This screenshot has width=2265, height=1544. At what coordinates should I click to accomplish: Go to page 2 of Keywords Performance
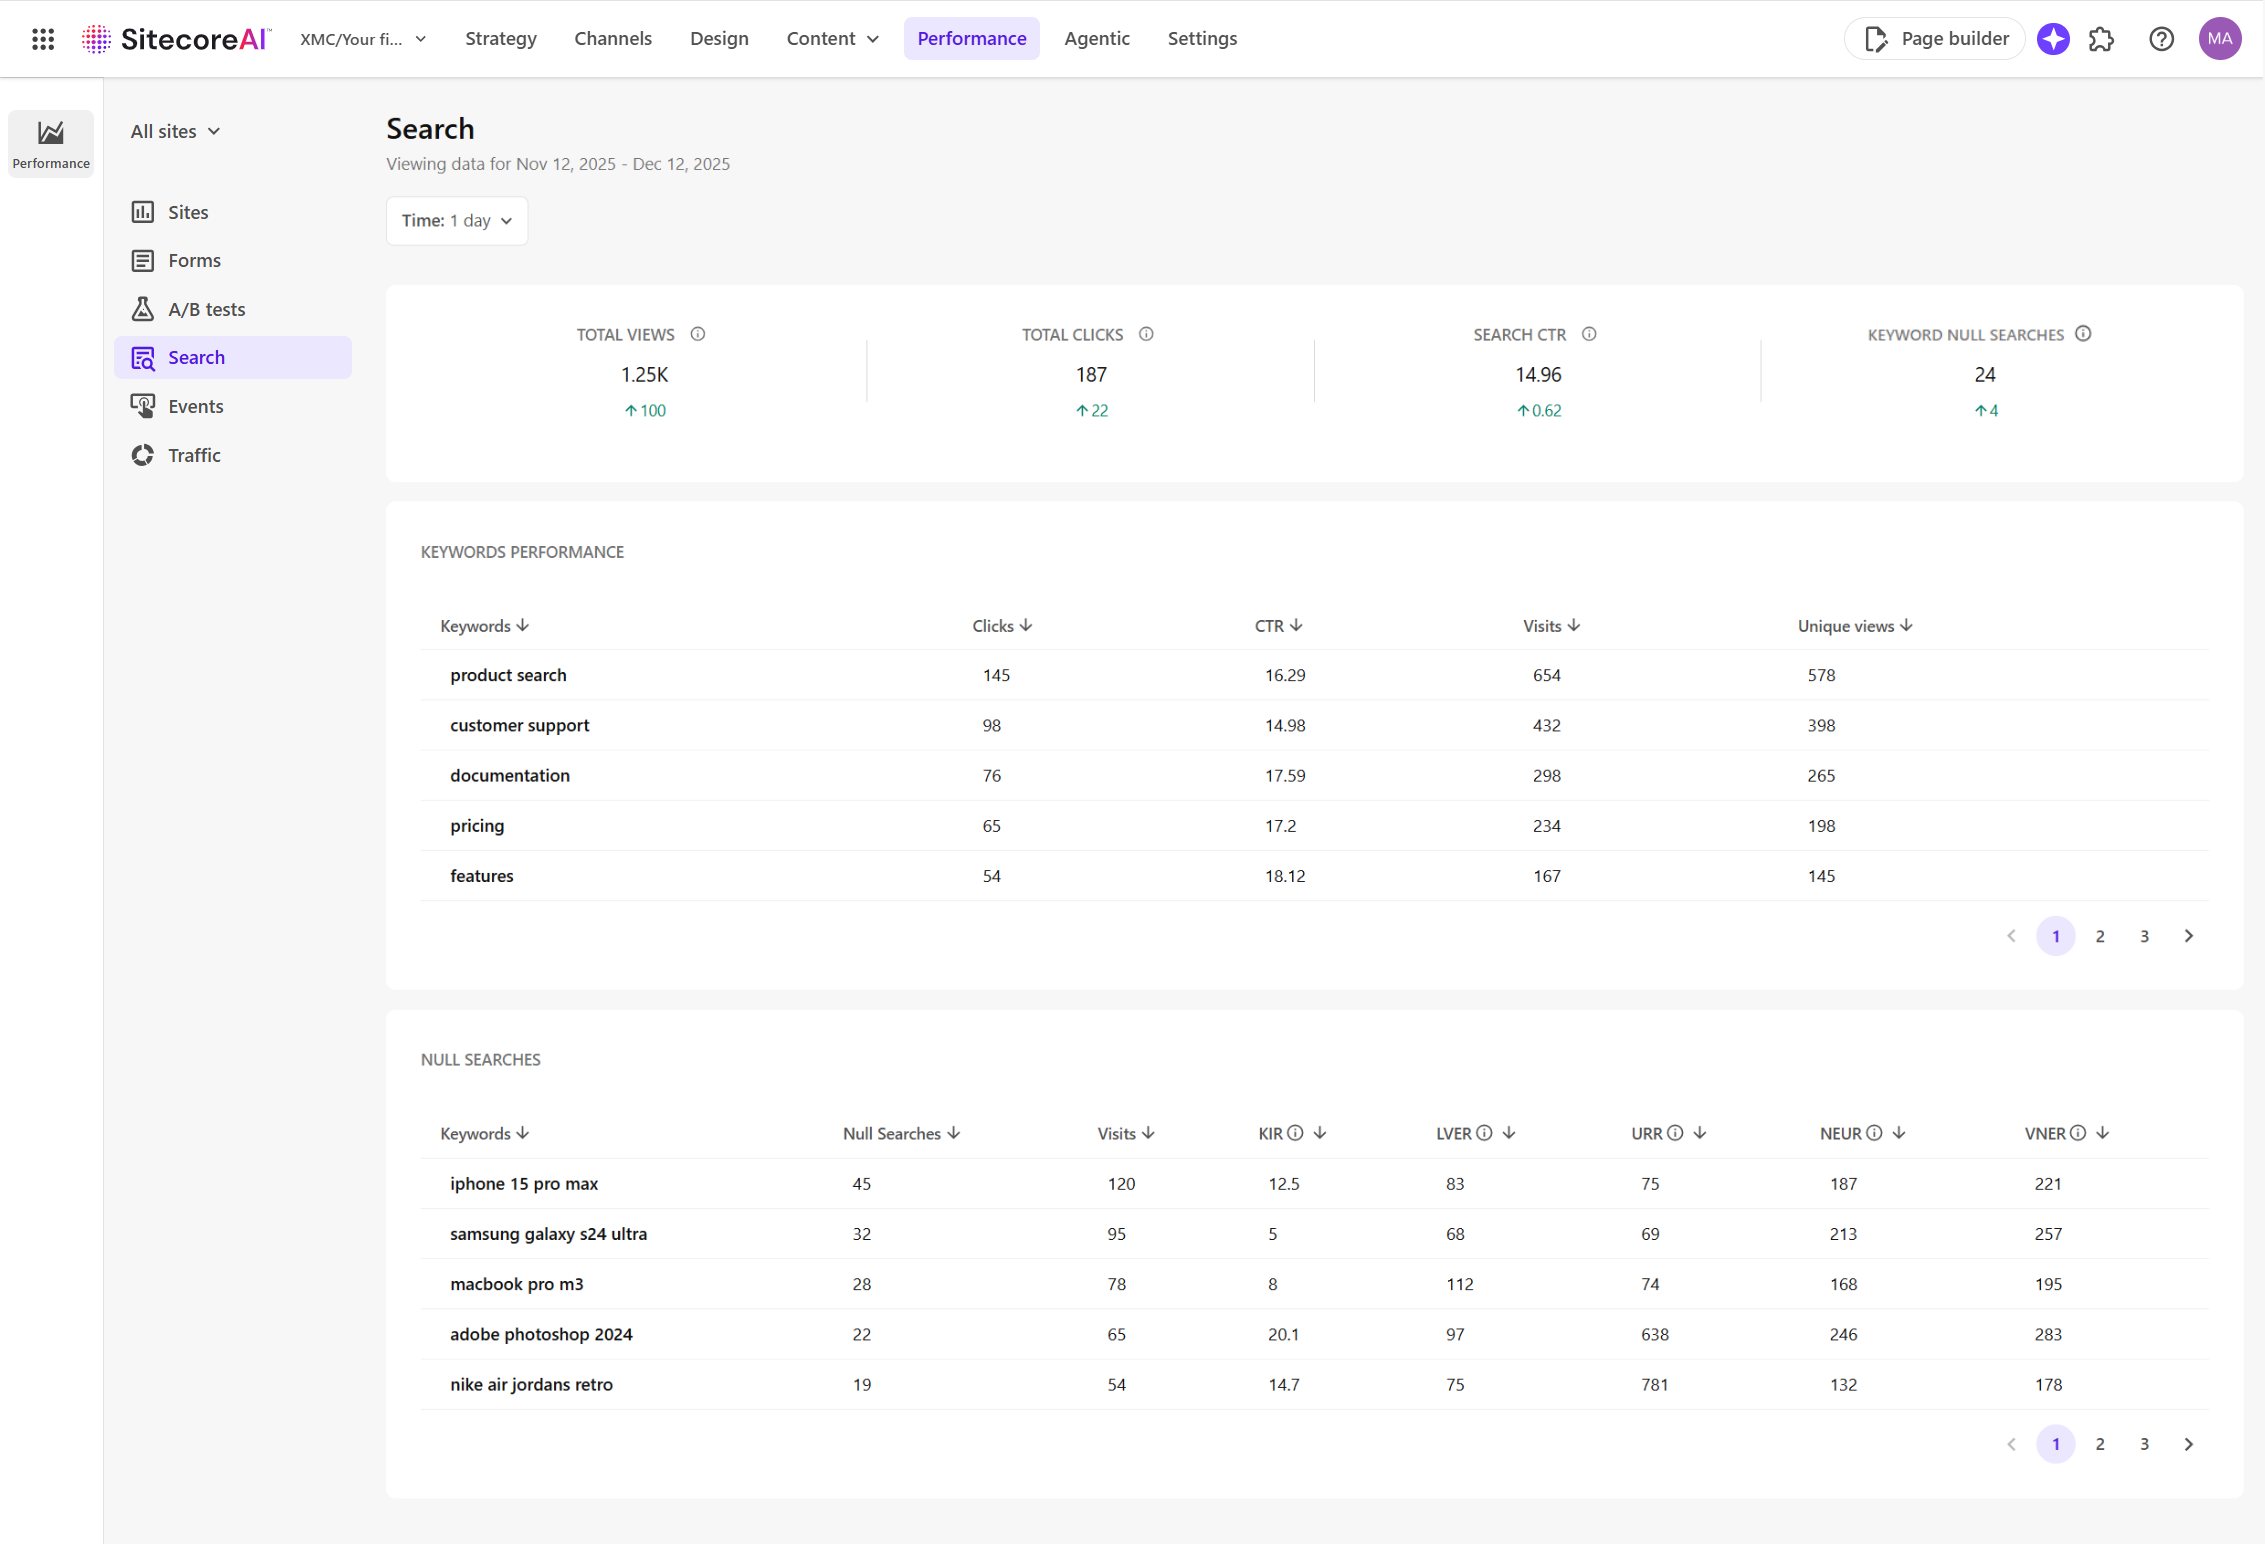coord(2100,936)
